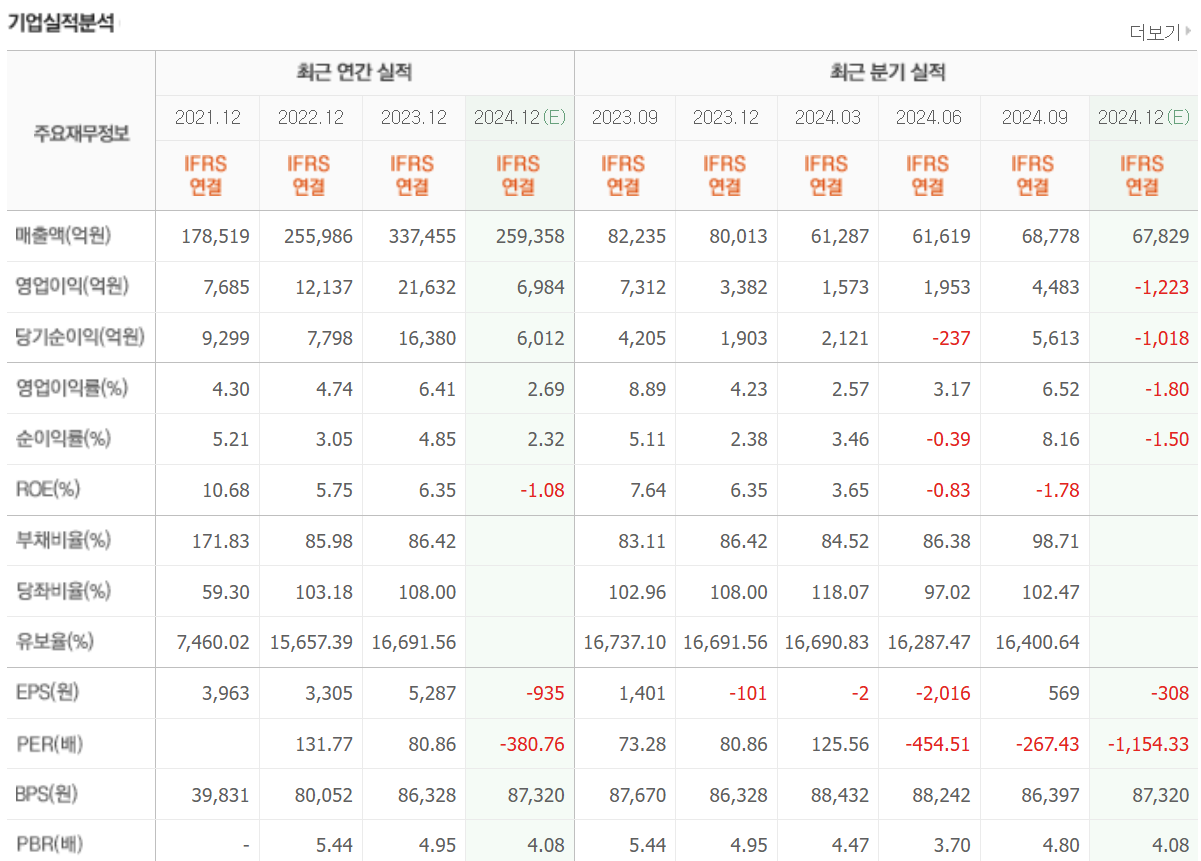Select the 순이익률(%) row label
This screenshot has width=1201, height=861.
pyautogui.click(x=63, y=438)
